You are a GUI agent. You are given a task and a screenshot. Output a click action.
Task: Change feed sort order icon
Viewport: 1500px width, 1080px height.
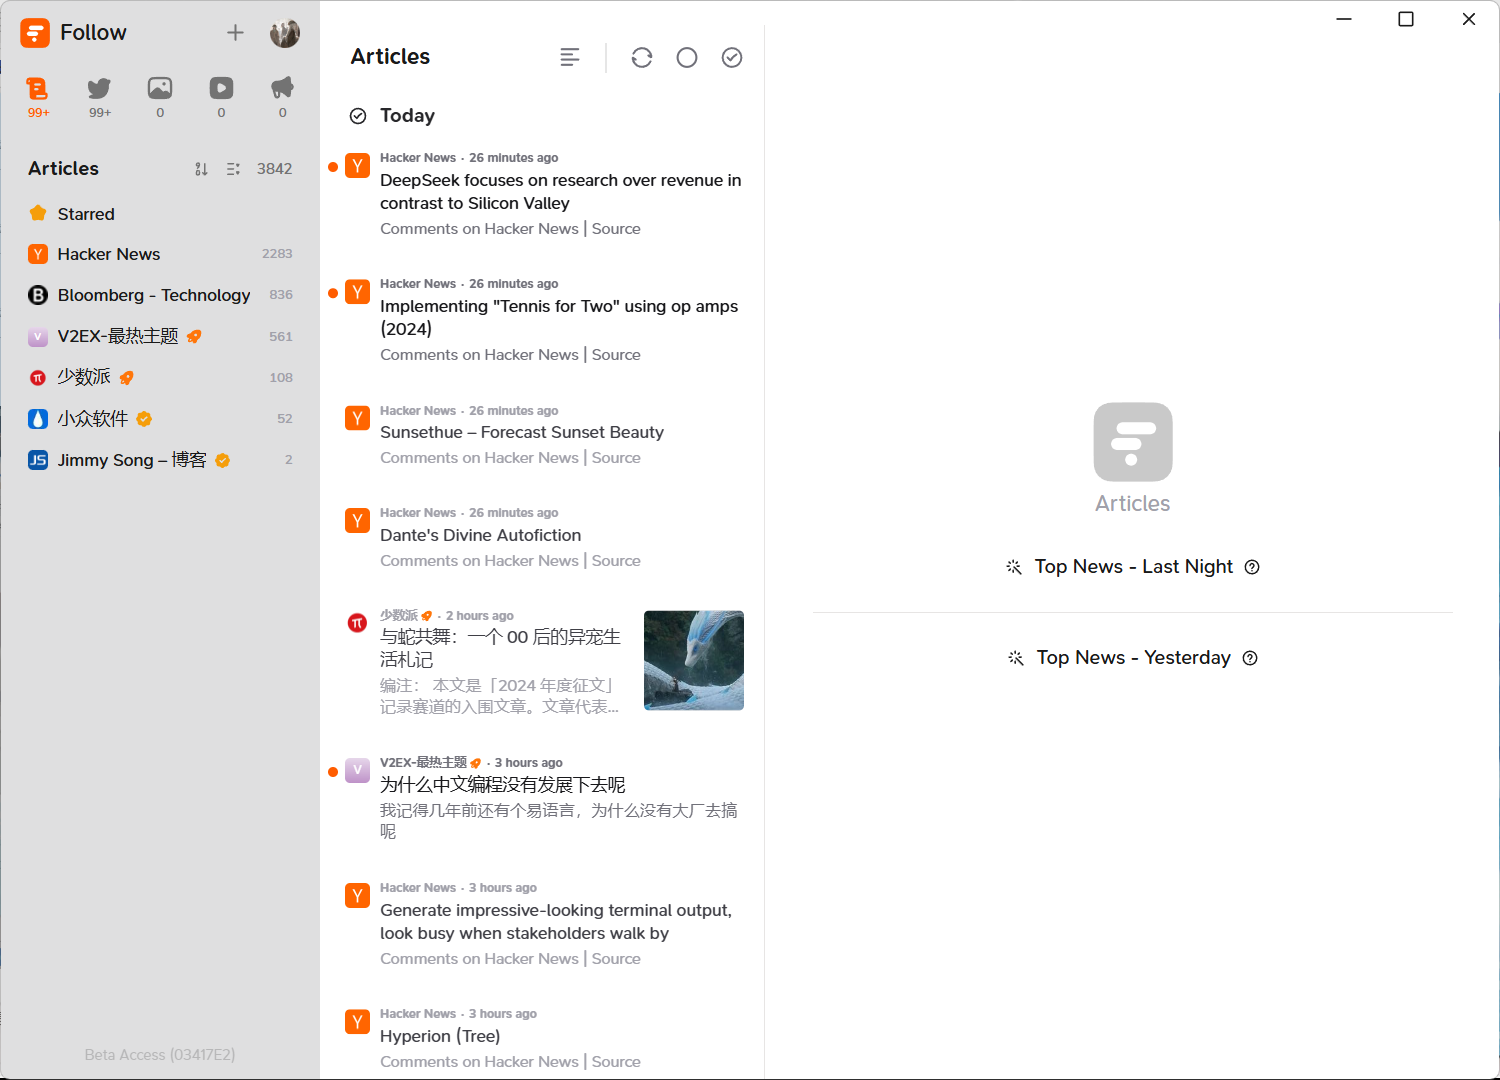click(x=201, y=169)
